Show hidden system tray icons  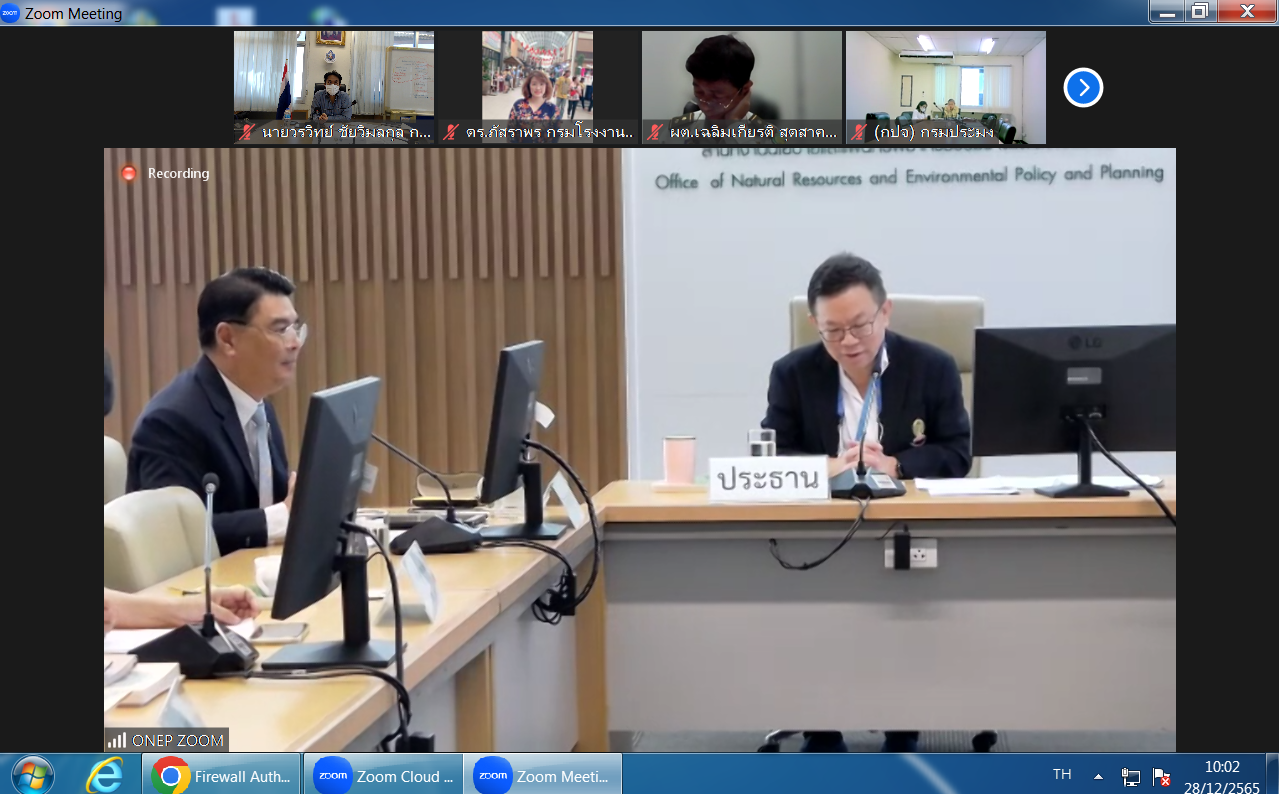[x=1098, y=776]
